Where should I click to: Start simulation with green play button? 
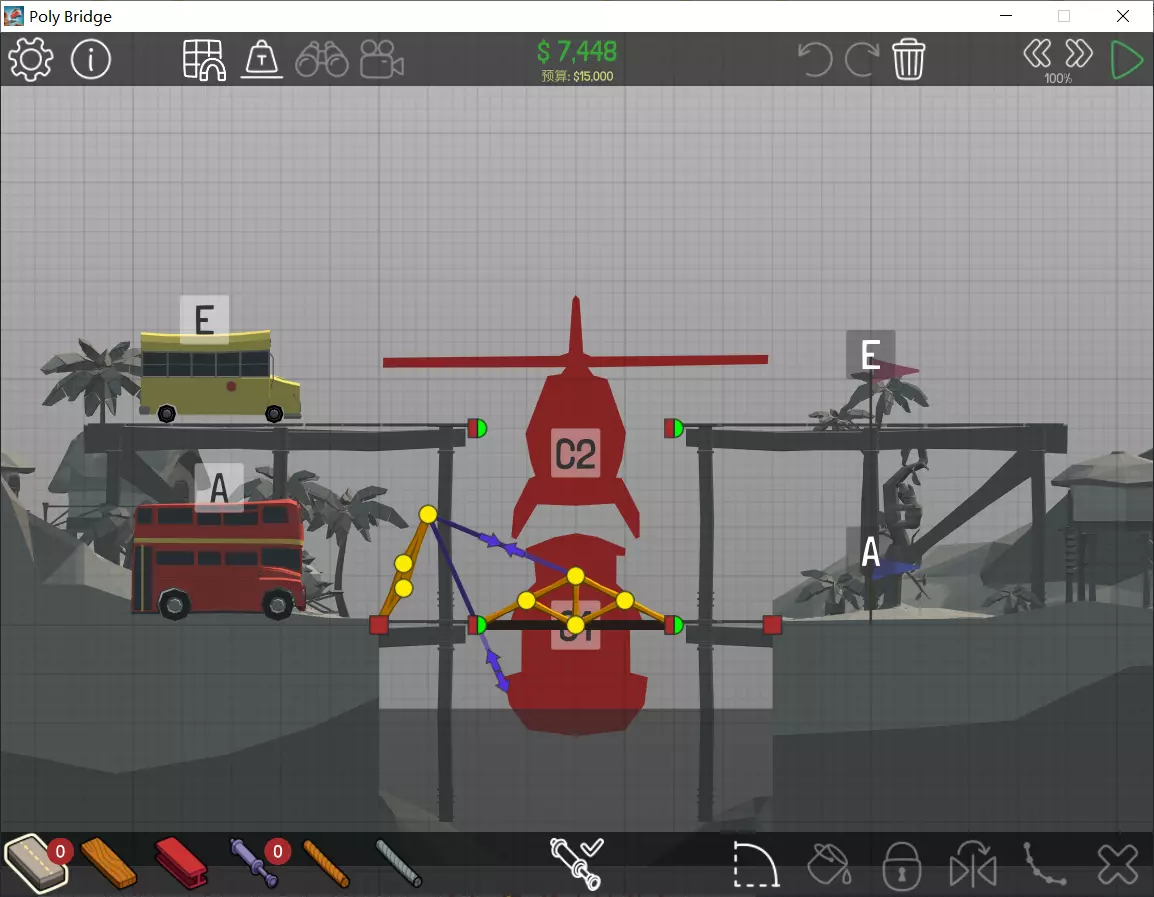[x=1126, y=60]
